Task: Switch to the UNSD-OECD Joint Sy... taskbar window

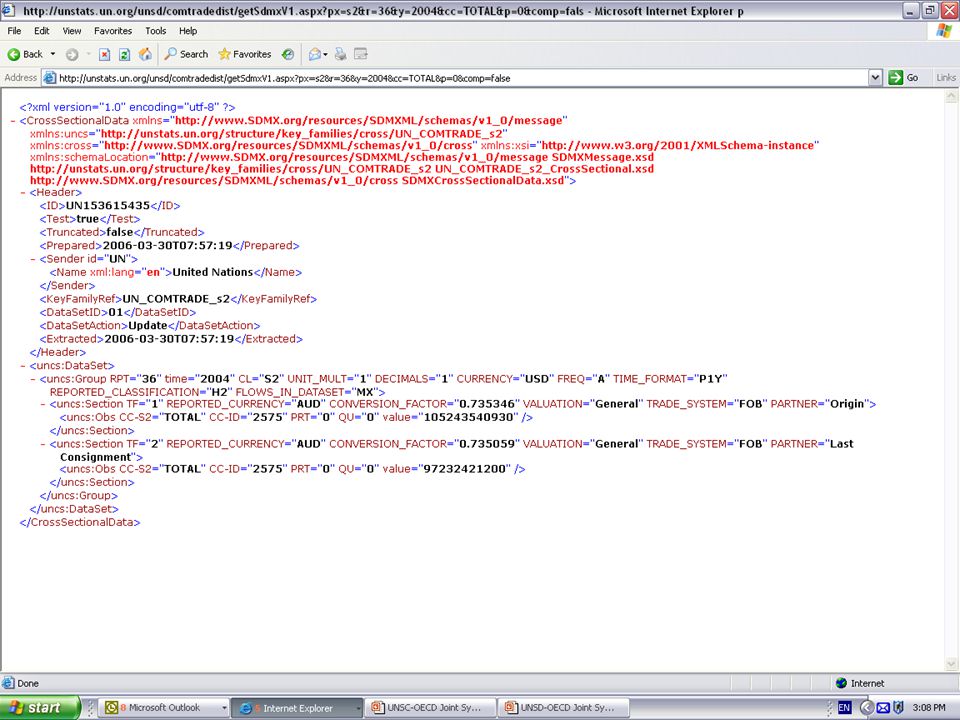Action: click(564, 708)
